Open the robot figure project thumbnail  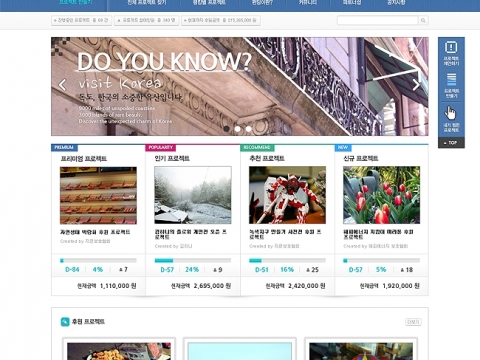287,195
